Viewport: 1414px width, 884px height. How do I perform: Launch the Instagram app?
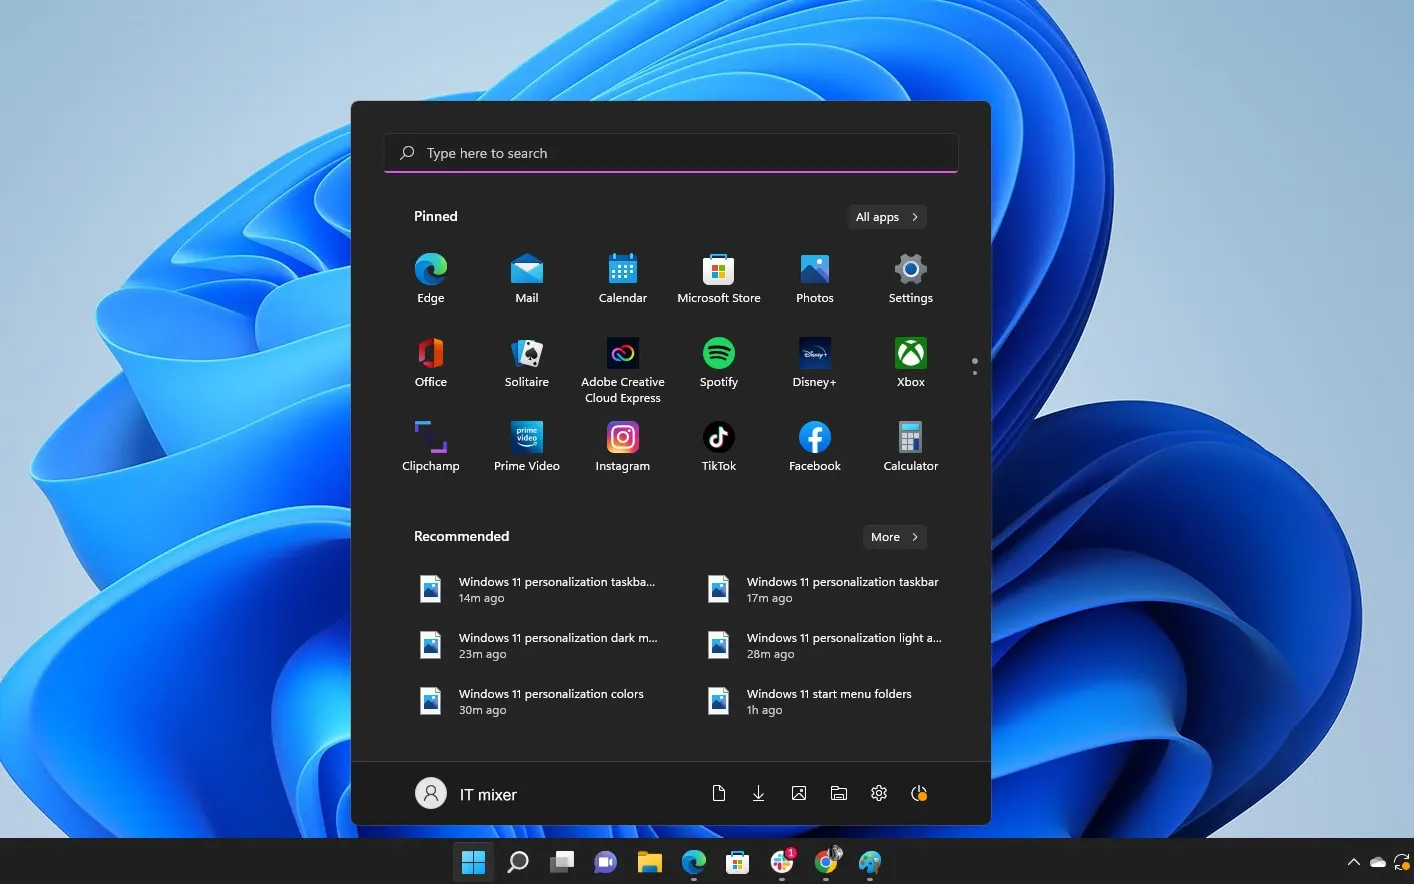[622, 447]
